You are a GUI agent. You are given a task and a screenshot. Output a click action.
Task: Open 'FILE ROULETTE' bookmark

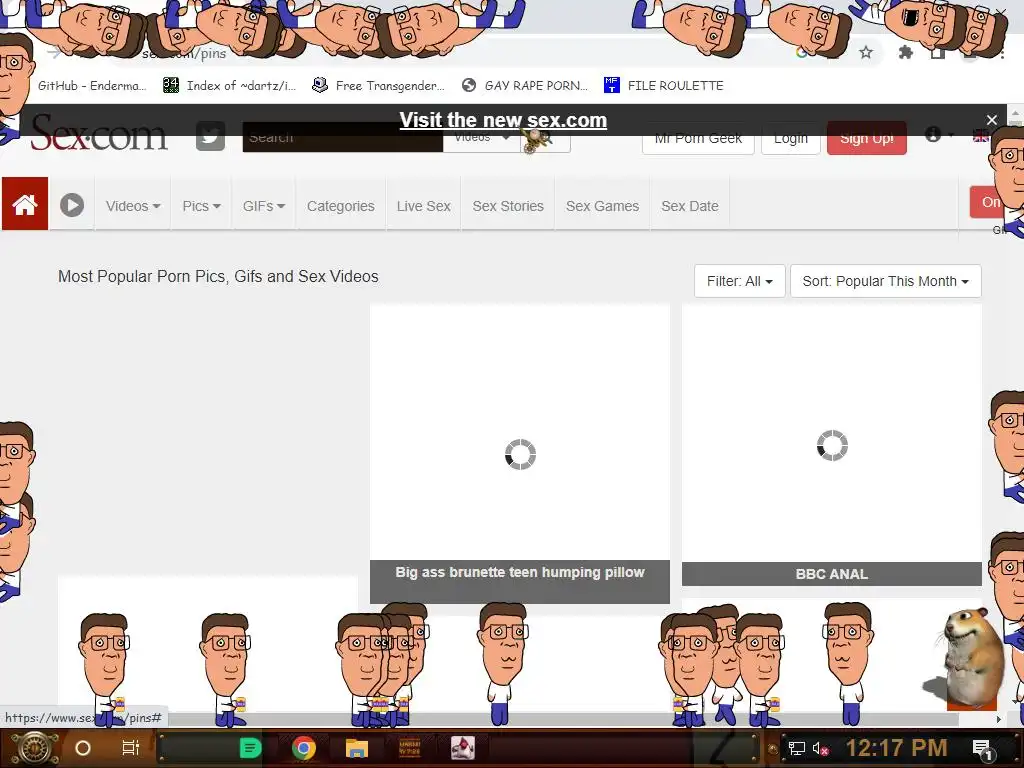(664, 86)
